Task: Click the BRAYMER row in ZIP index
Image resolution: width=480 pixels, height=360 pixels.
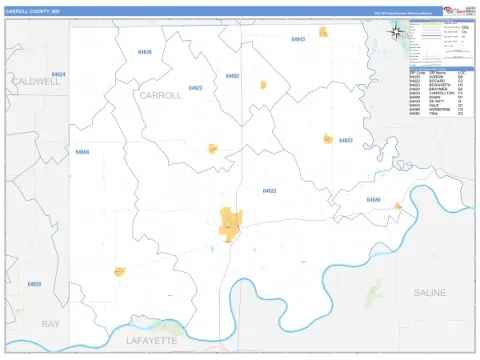Action: (x=437, y=89)
